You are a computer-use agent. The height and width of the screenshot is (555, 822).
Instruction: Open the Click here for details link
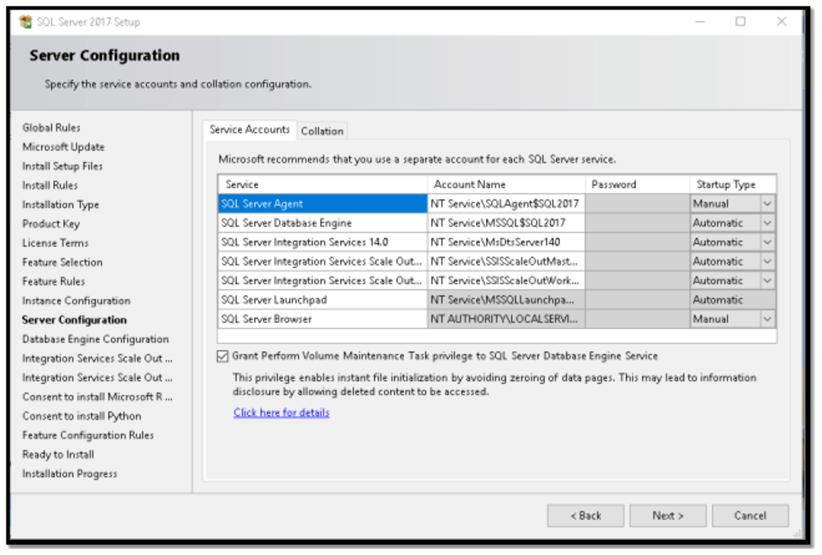pyautogui.click(x=281, y=412)
